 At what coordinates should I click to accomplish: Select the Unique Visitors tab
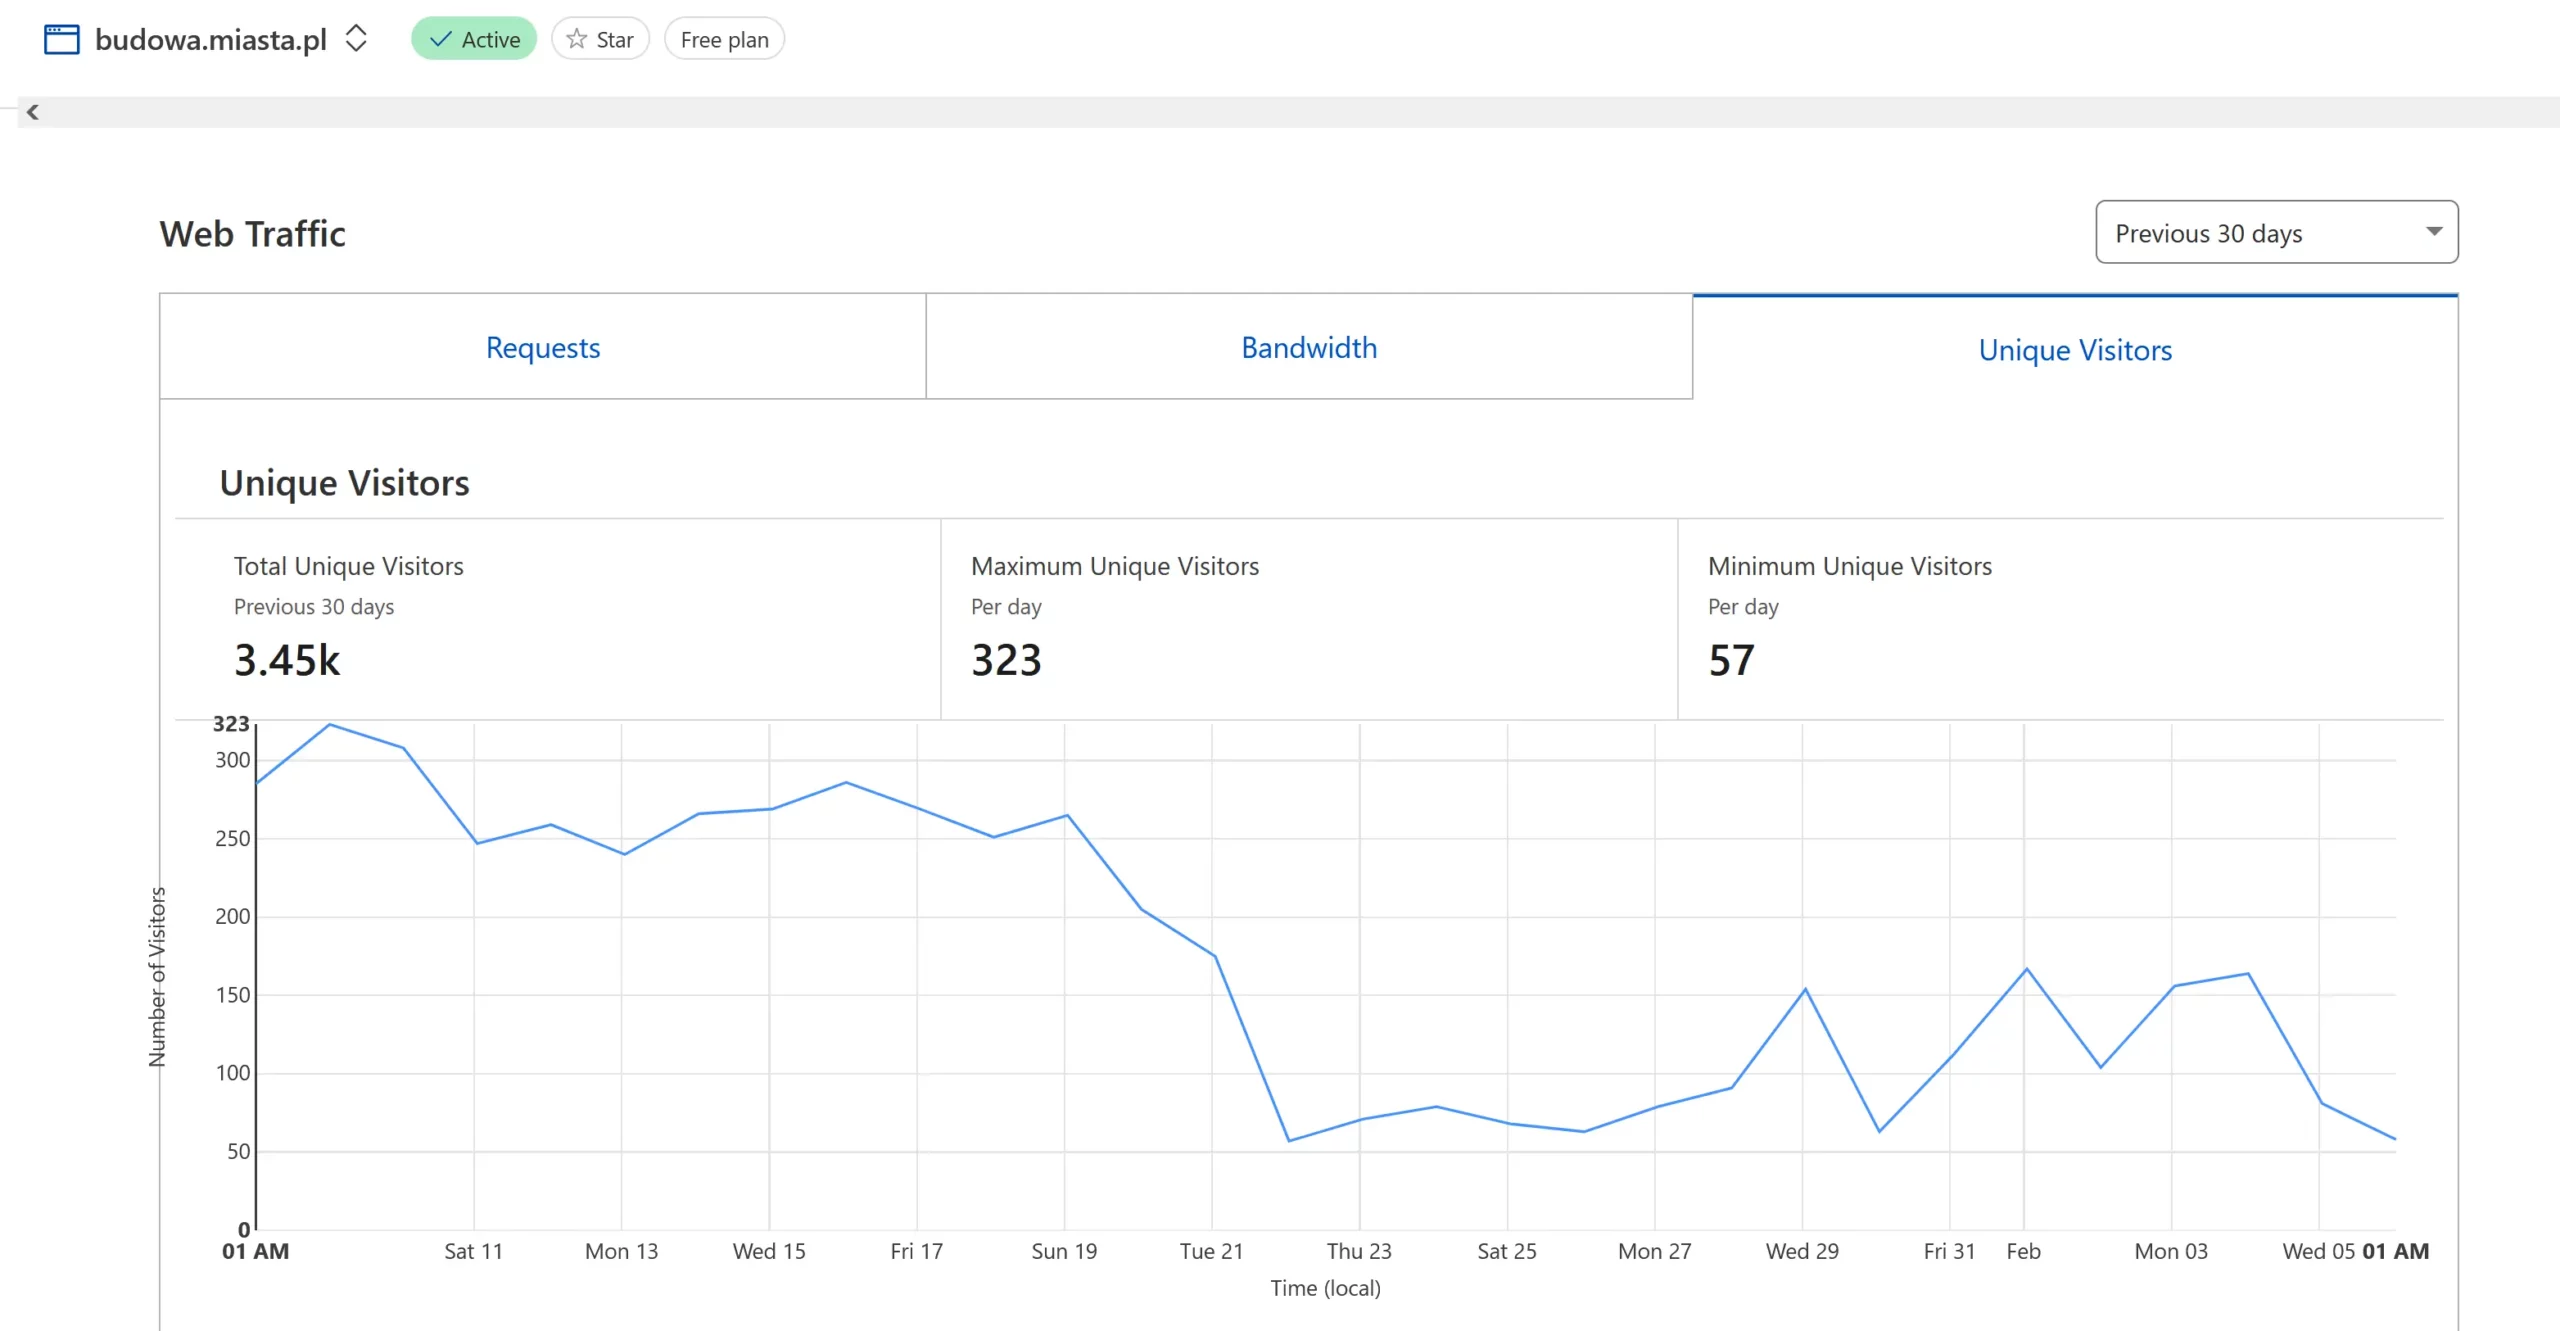[2075, 350]
